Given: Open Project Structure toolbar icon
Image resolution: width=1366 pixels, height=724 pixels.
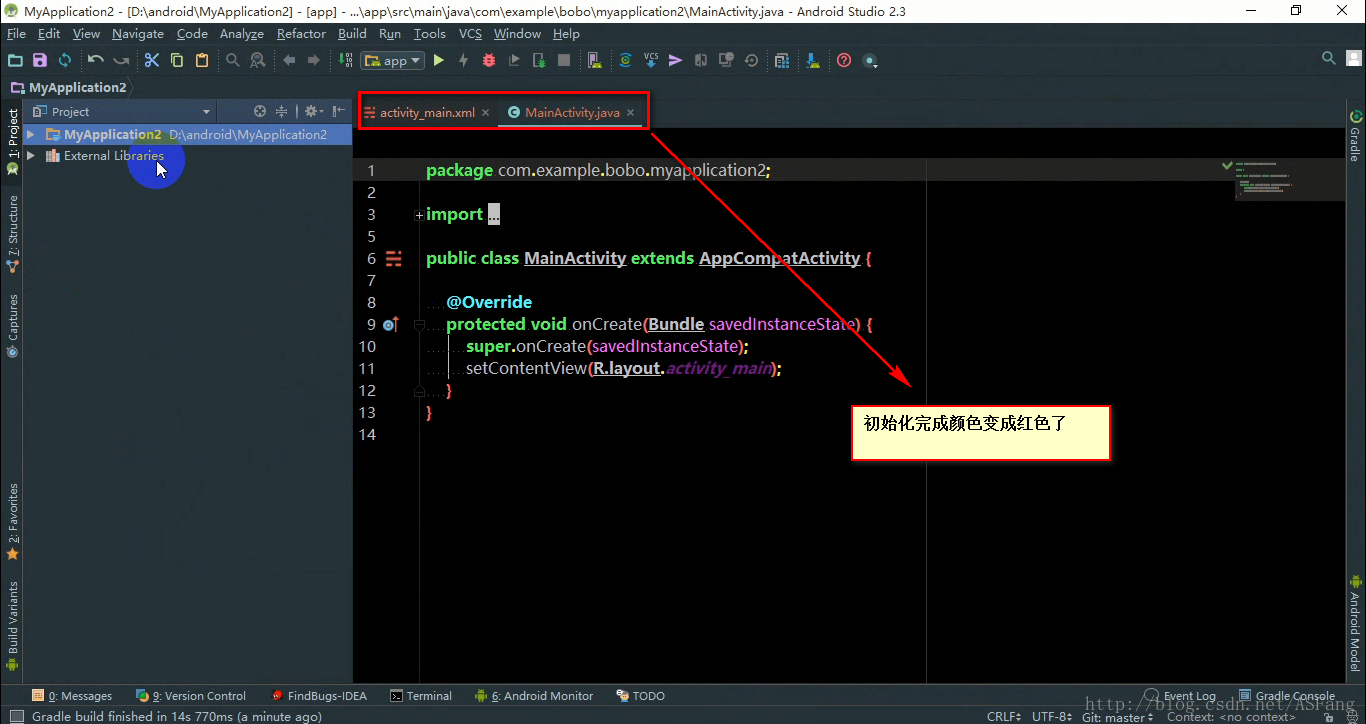Looking at the screenshot, I should [x=782, y=60].
